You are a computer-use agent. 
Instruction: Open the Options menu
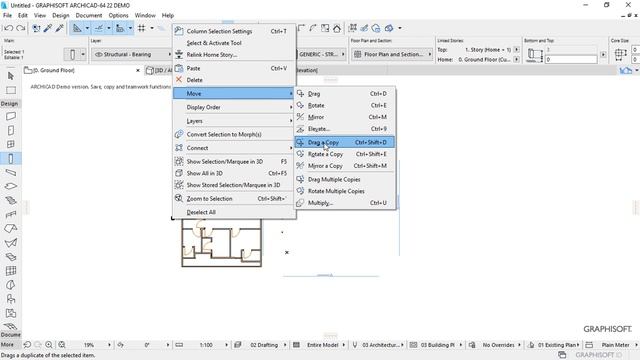pos(118,16)
